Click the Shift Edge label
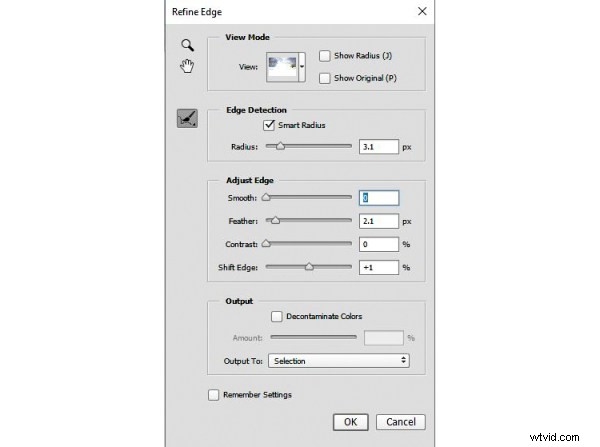600x447 pixels. click(x=238, y=268)
